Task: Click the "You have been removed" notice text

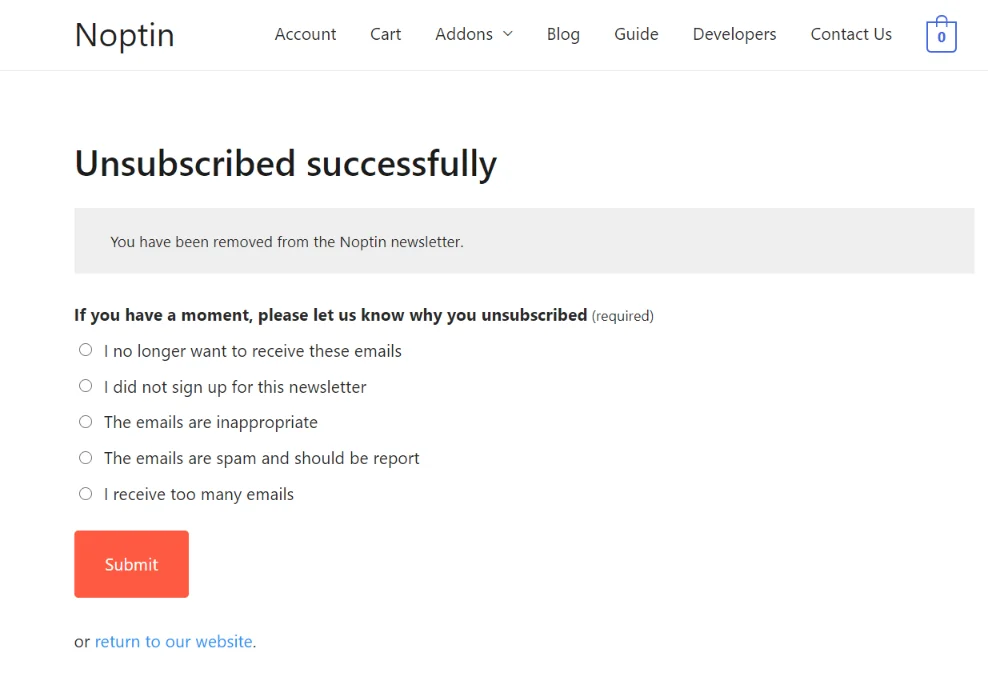Action: pyautogui.click(x=287, y=242)
